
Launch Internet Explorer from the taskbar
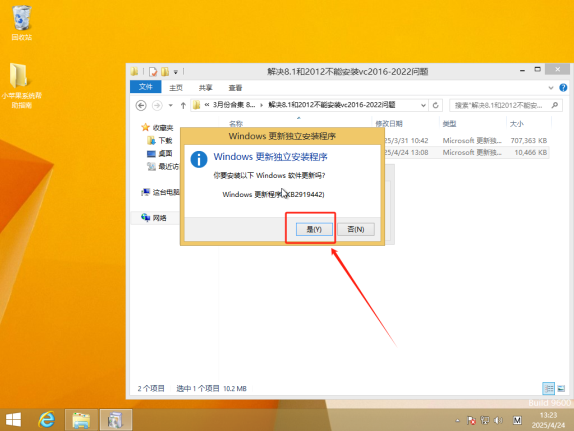(47, 420)
